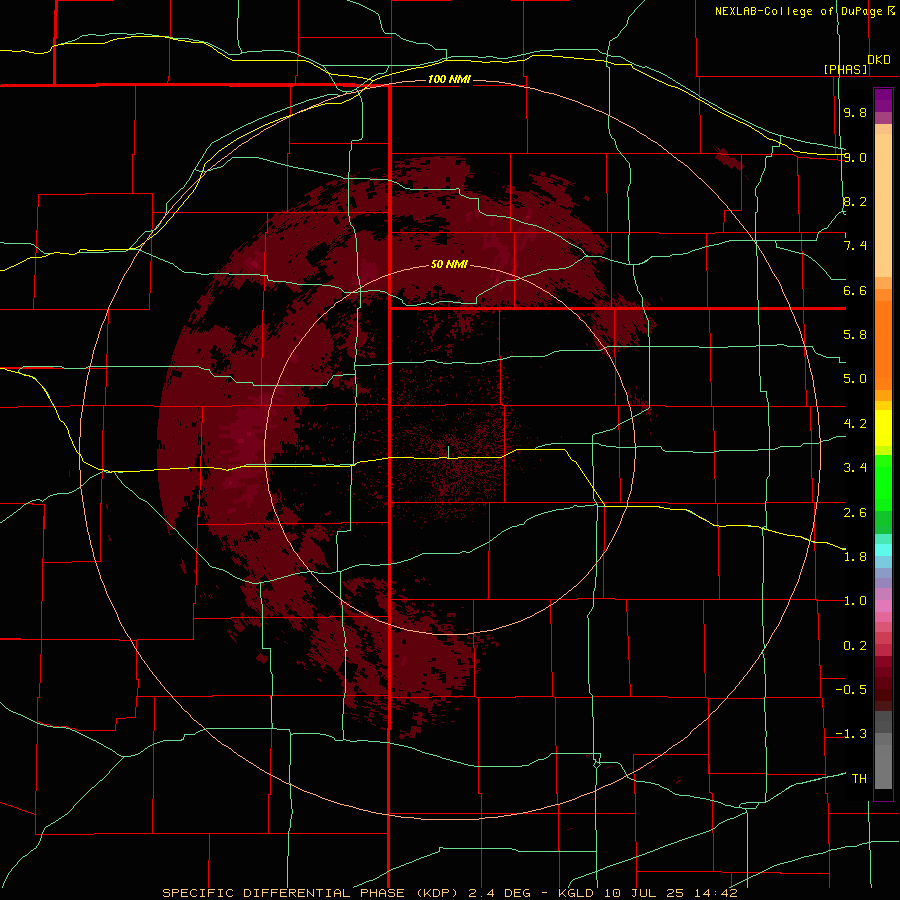Click the 100 NMI range ring label

[449, 79]
